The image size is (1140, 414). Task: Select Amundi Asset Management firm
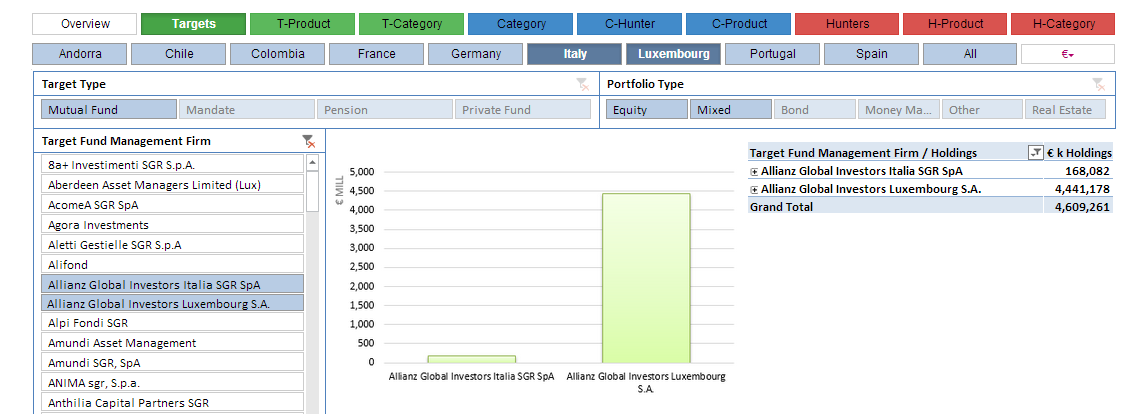pos(172,343)
